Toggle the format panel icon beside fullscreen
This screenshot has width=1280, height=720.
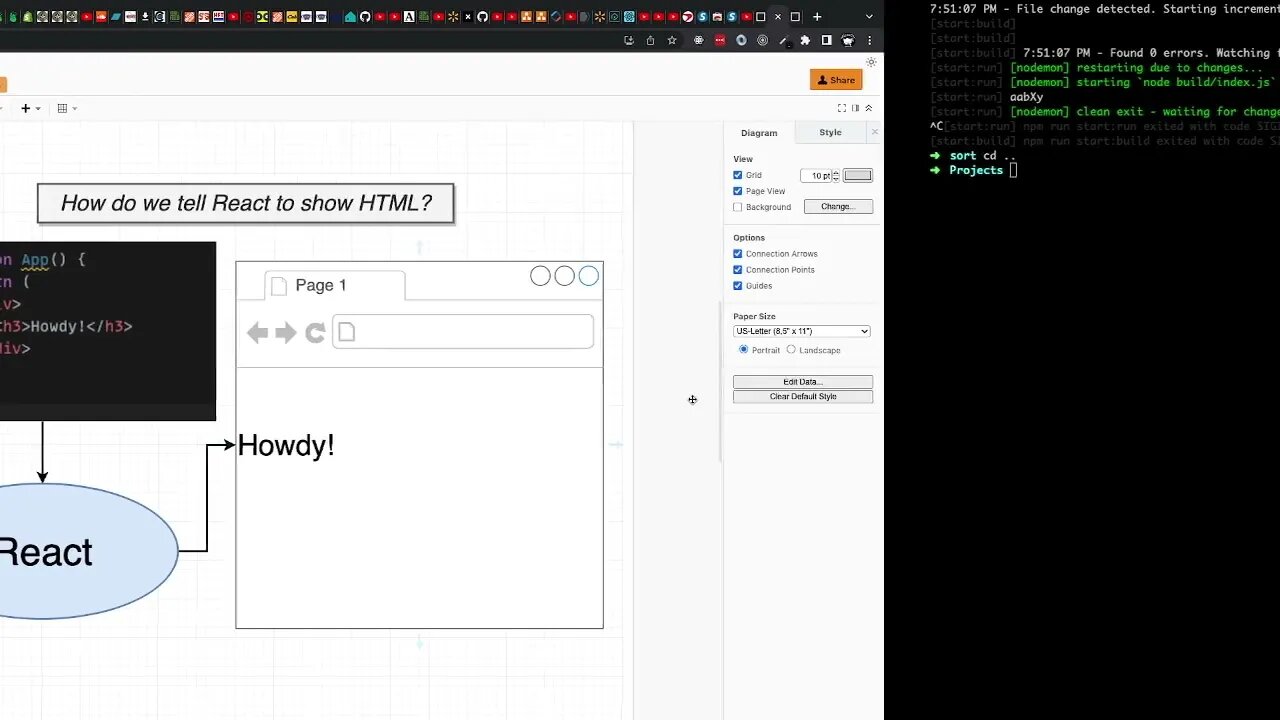[855, 108]
